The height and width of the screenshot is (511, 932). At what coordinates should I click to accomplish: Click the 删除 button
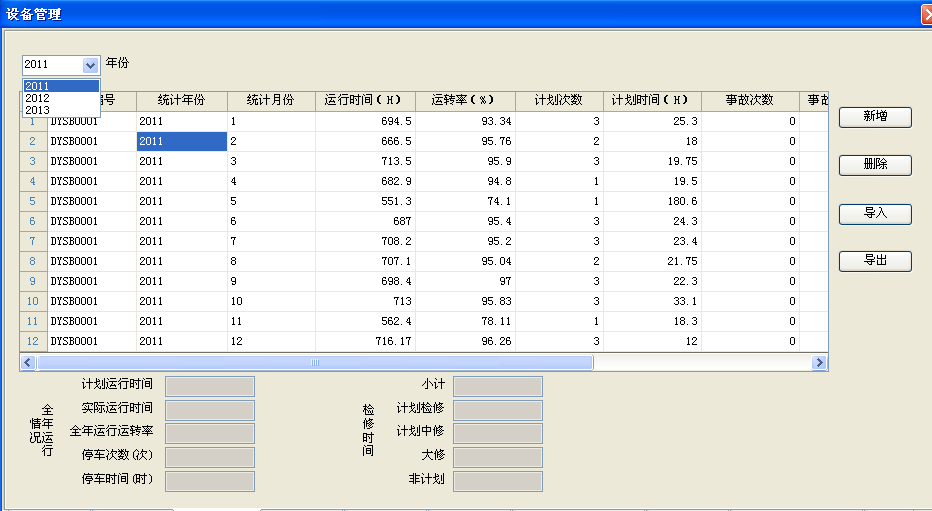click(x=875, y=165)
